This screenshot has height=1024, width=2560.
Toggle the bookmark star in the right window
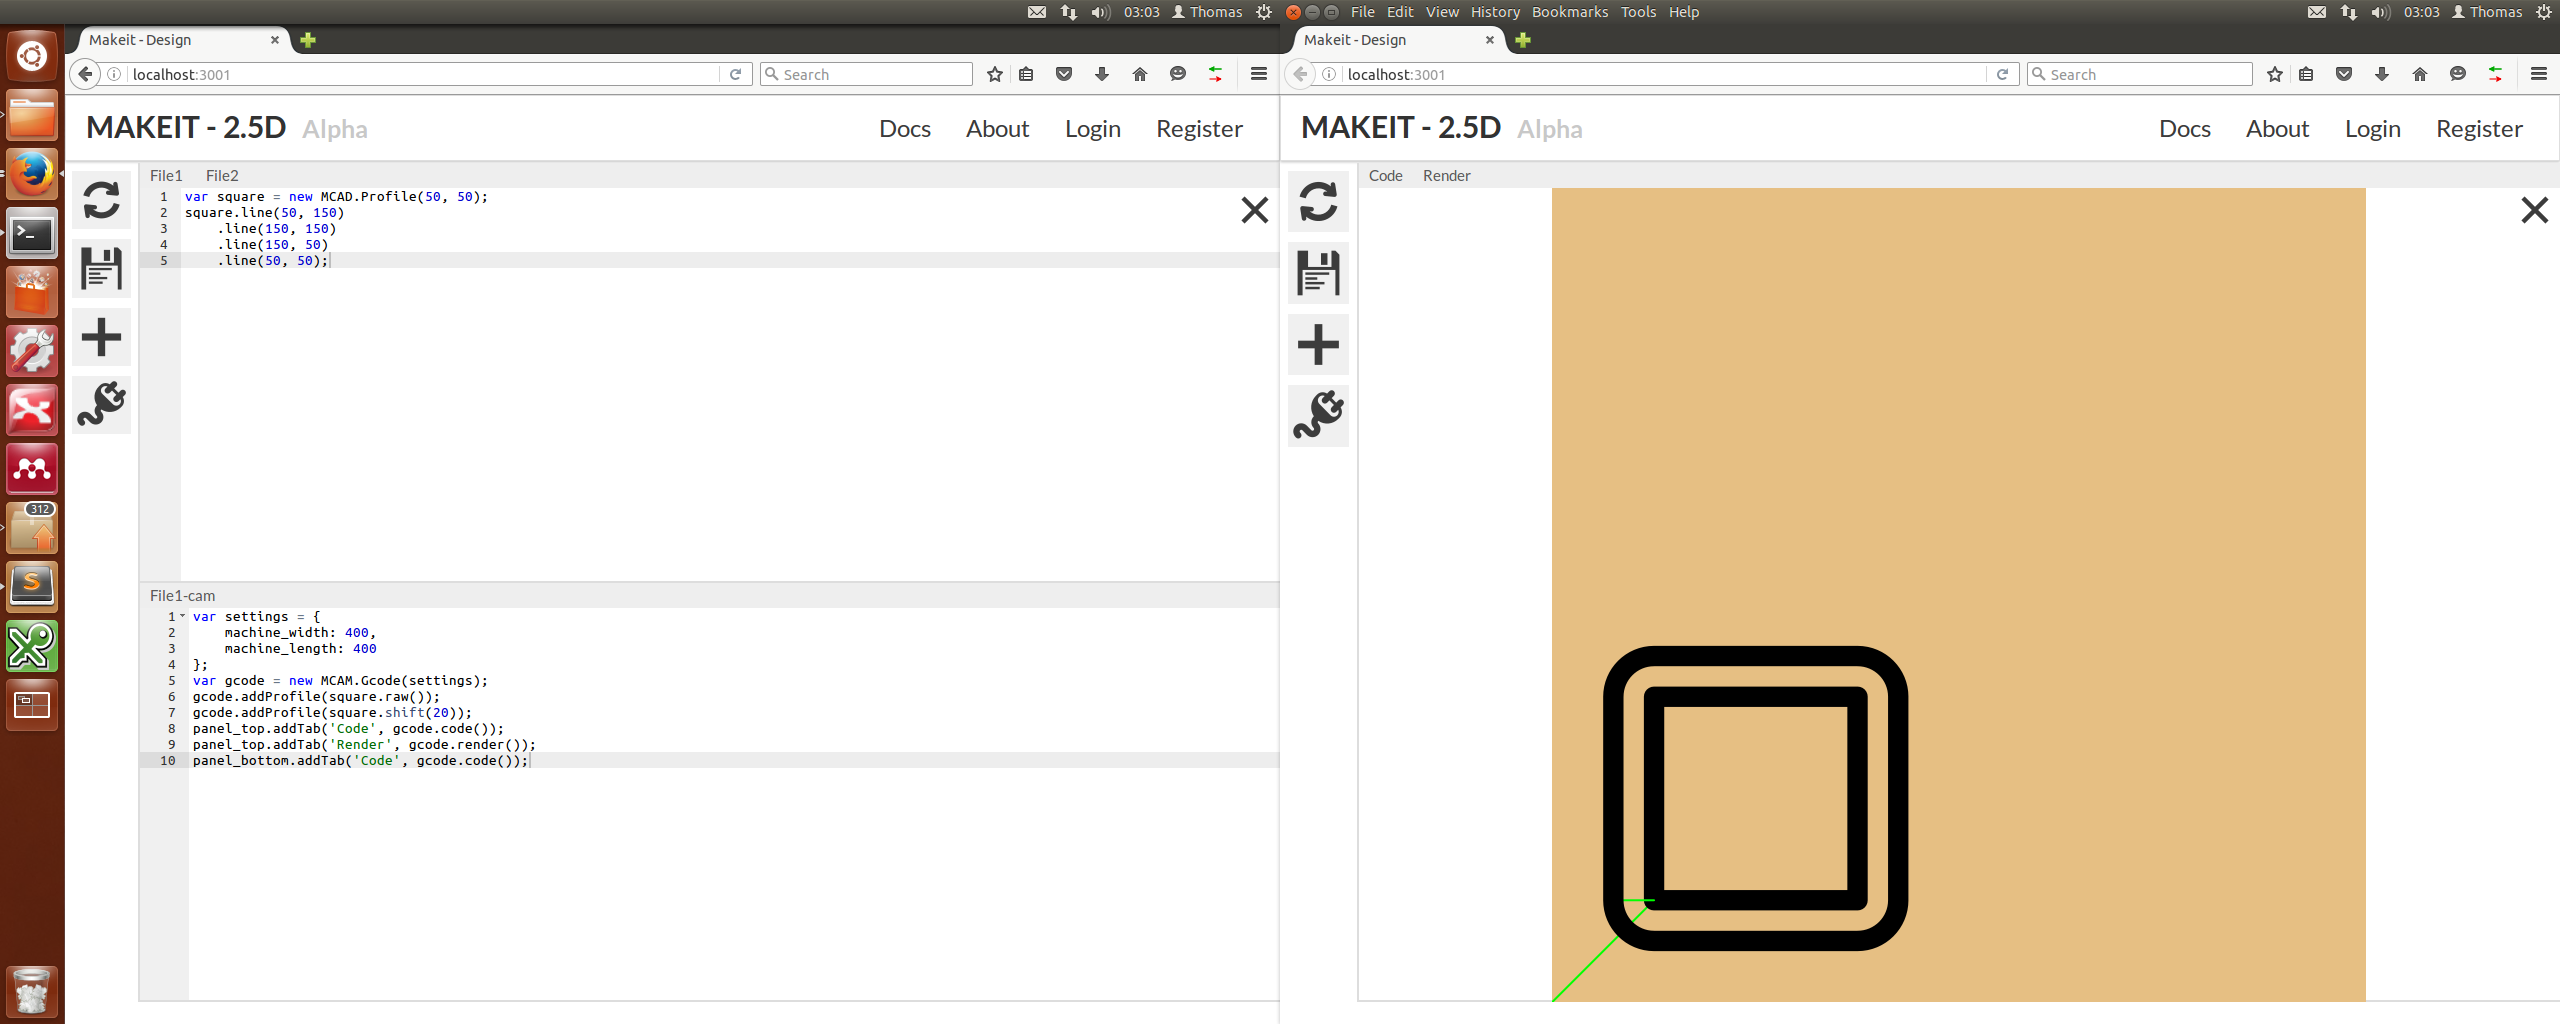click(x=2274, y=74)
